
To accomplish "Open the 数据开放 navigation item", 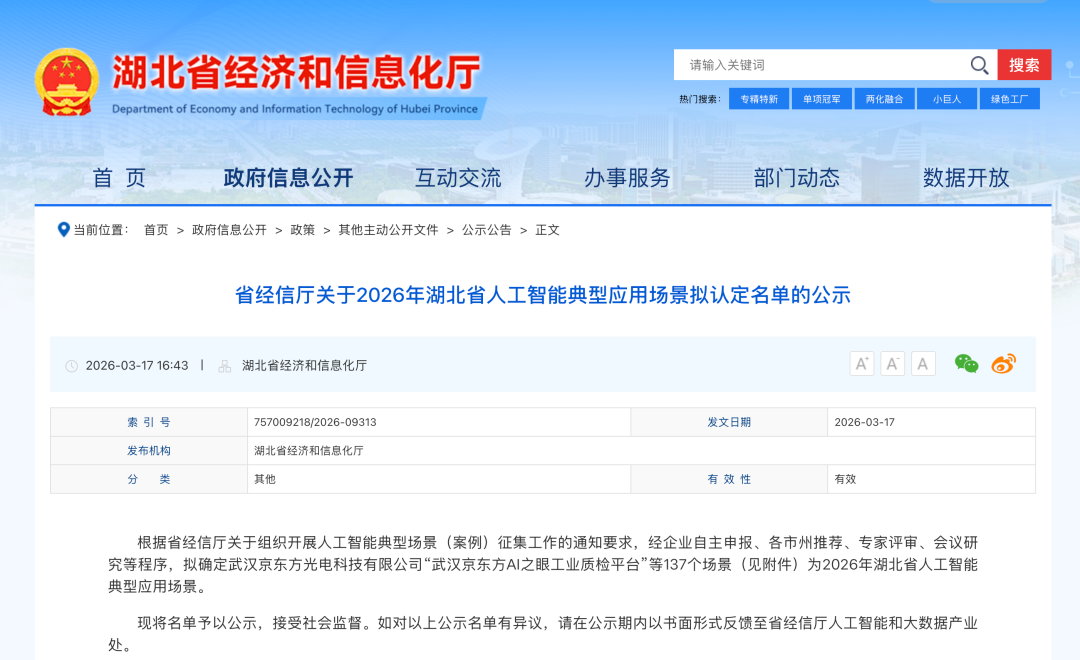I will pyautogui.click(x=966, y=178).
